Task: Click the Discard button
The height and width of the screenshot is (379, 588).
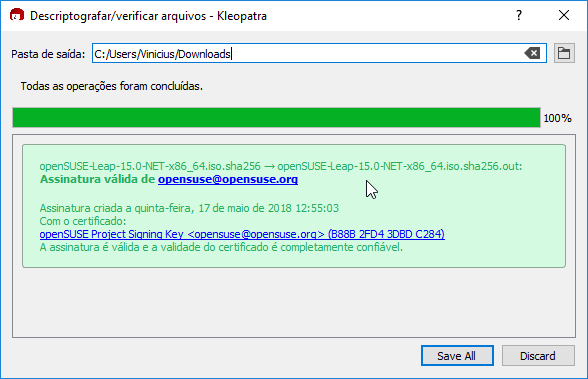Action: click(x=538, y=355)
